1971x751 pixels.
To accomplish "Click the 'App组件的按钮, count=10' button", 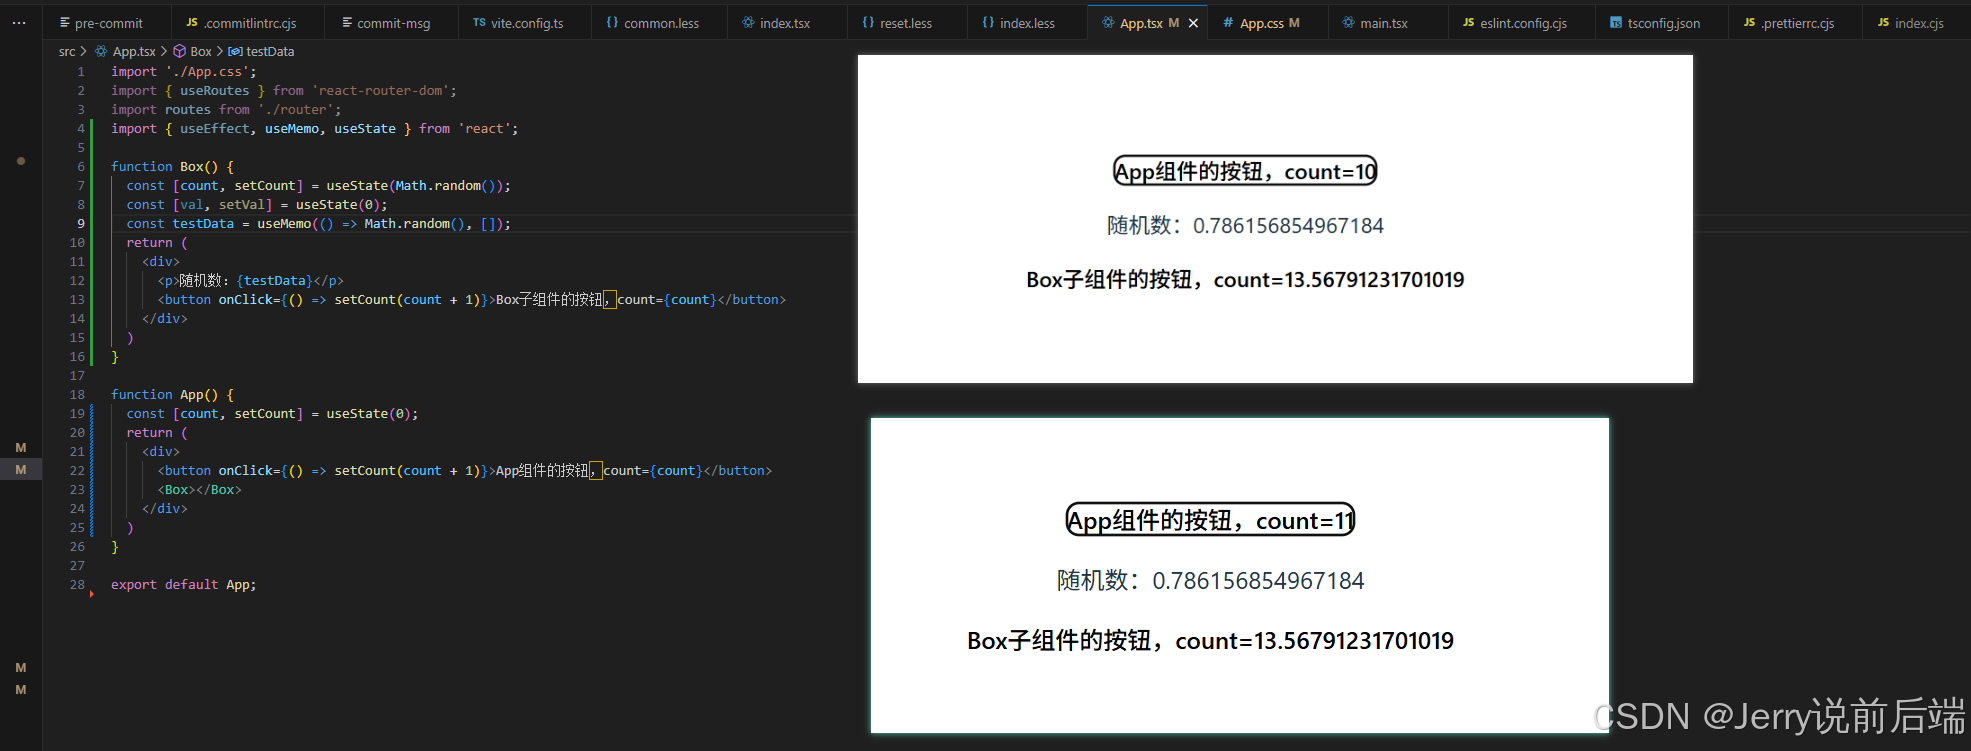I will coord(1245,171).
